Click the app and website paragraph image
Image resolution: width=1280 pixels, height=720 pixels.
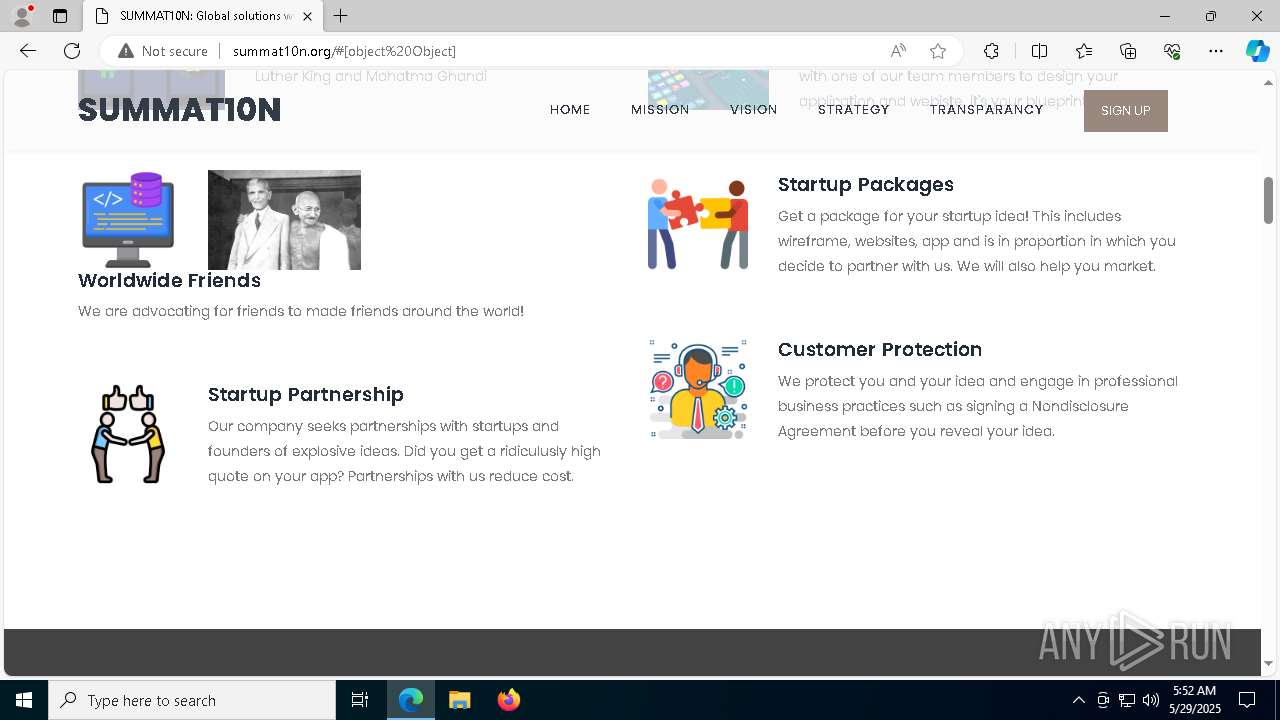click(x=708, y=89)
